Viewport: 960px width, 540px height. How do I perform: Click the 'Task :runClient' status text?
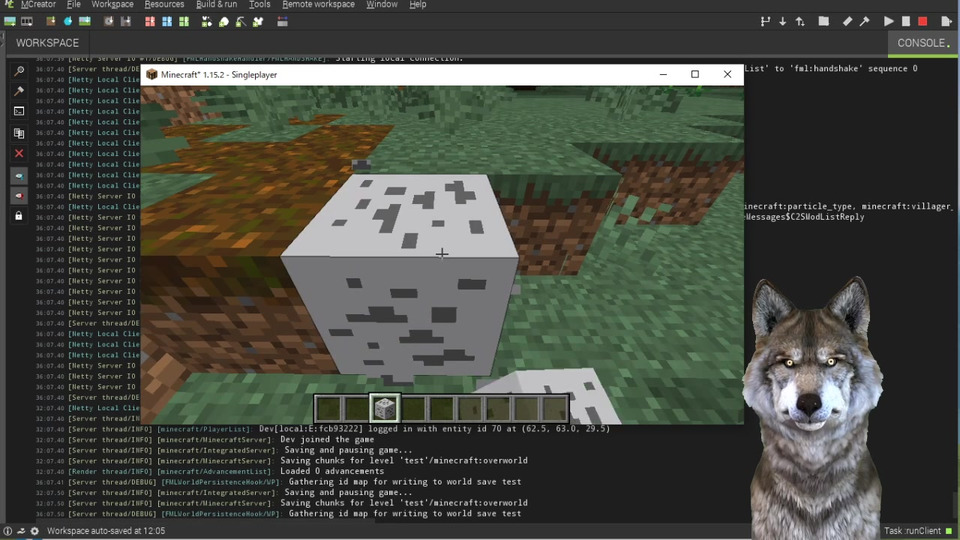[912, 531]
